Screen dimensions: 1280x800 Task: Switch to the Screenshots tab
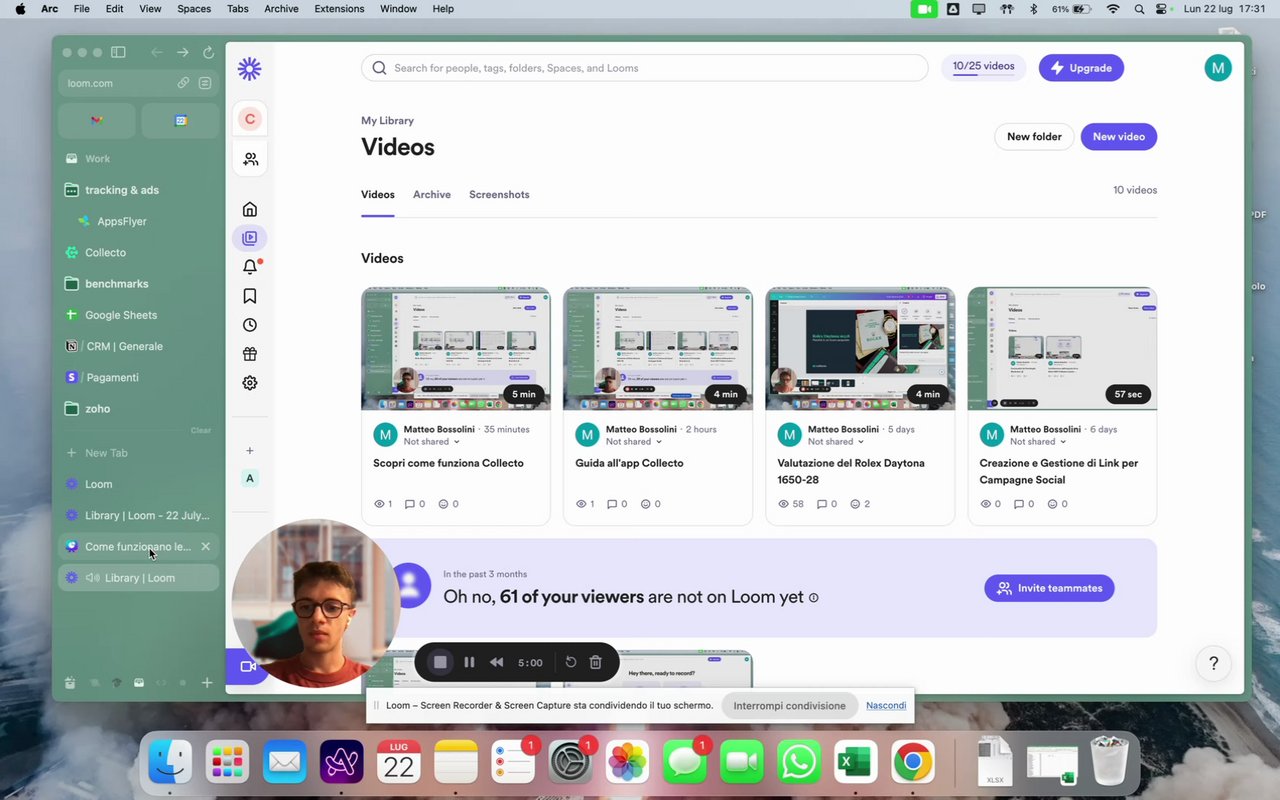[x=499, y=194]
